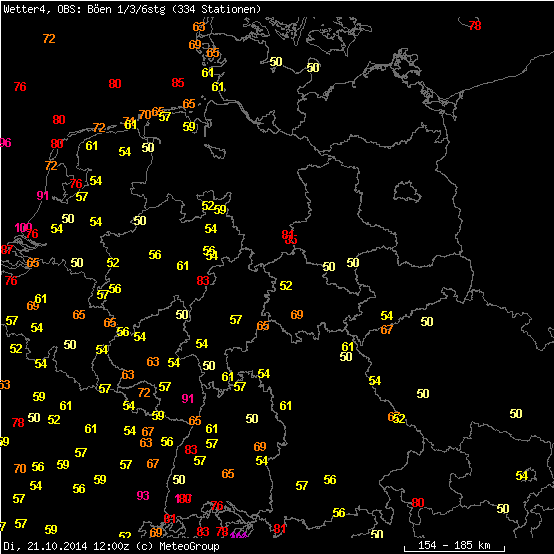Click the '154 - 185 km' scale label
554x554 pixels.
pos(454,545)
